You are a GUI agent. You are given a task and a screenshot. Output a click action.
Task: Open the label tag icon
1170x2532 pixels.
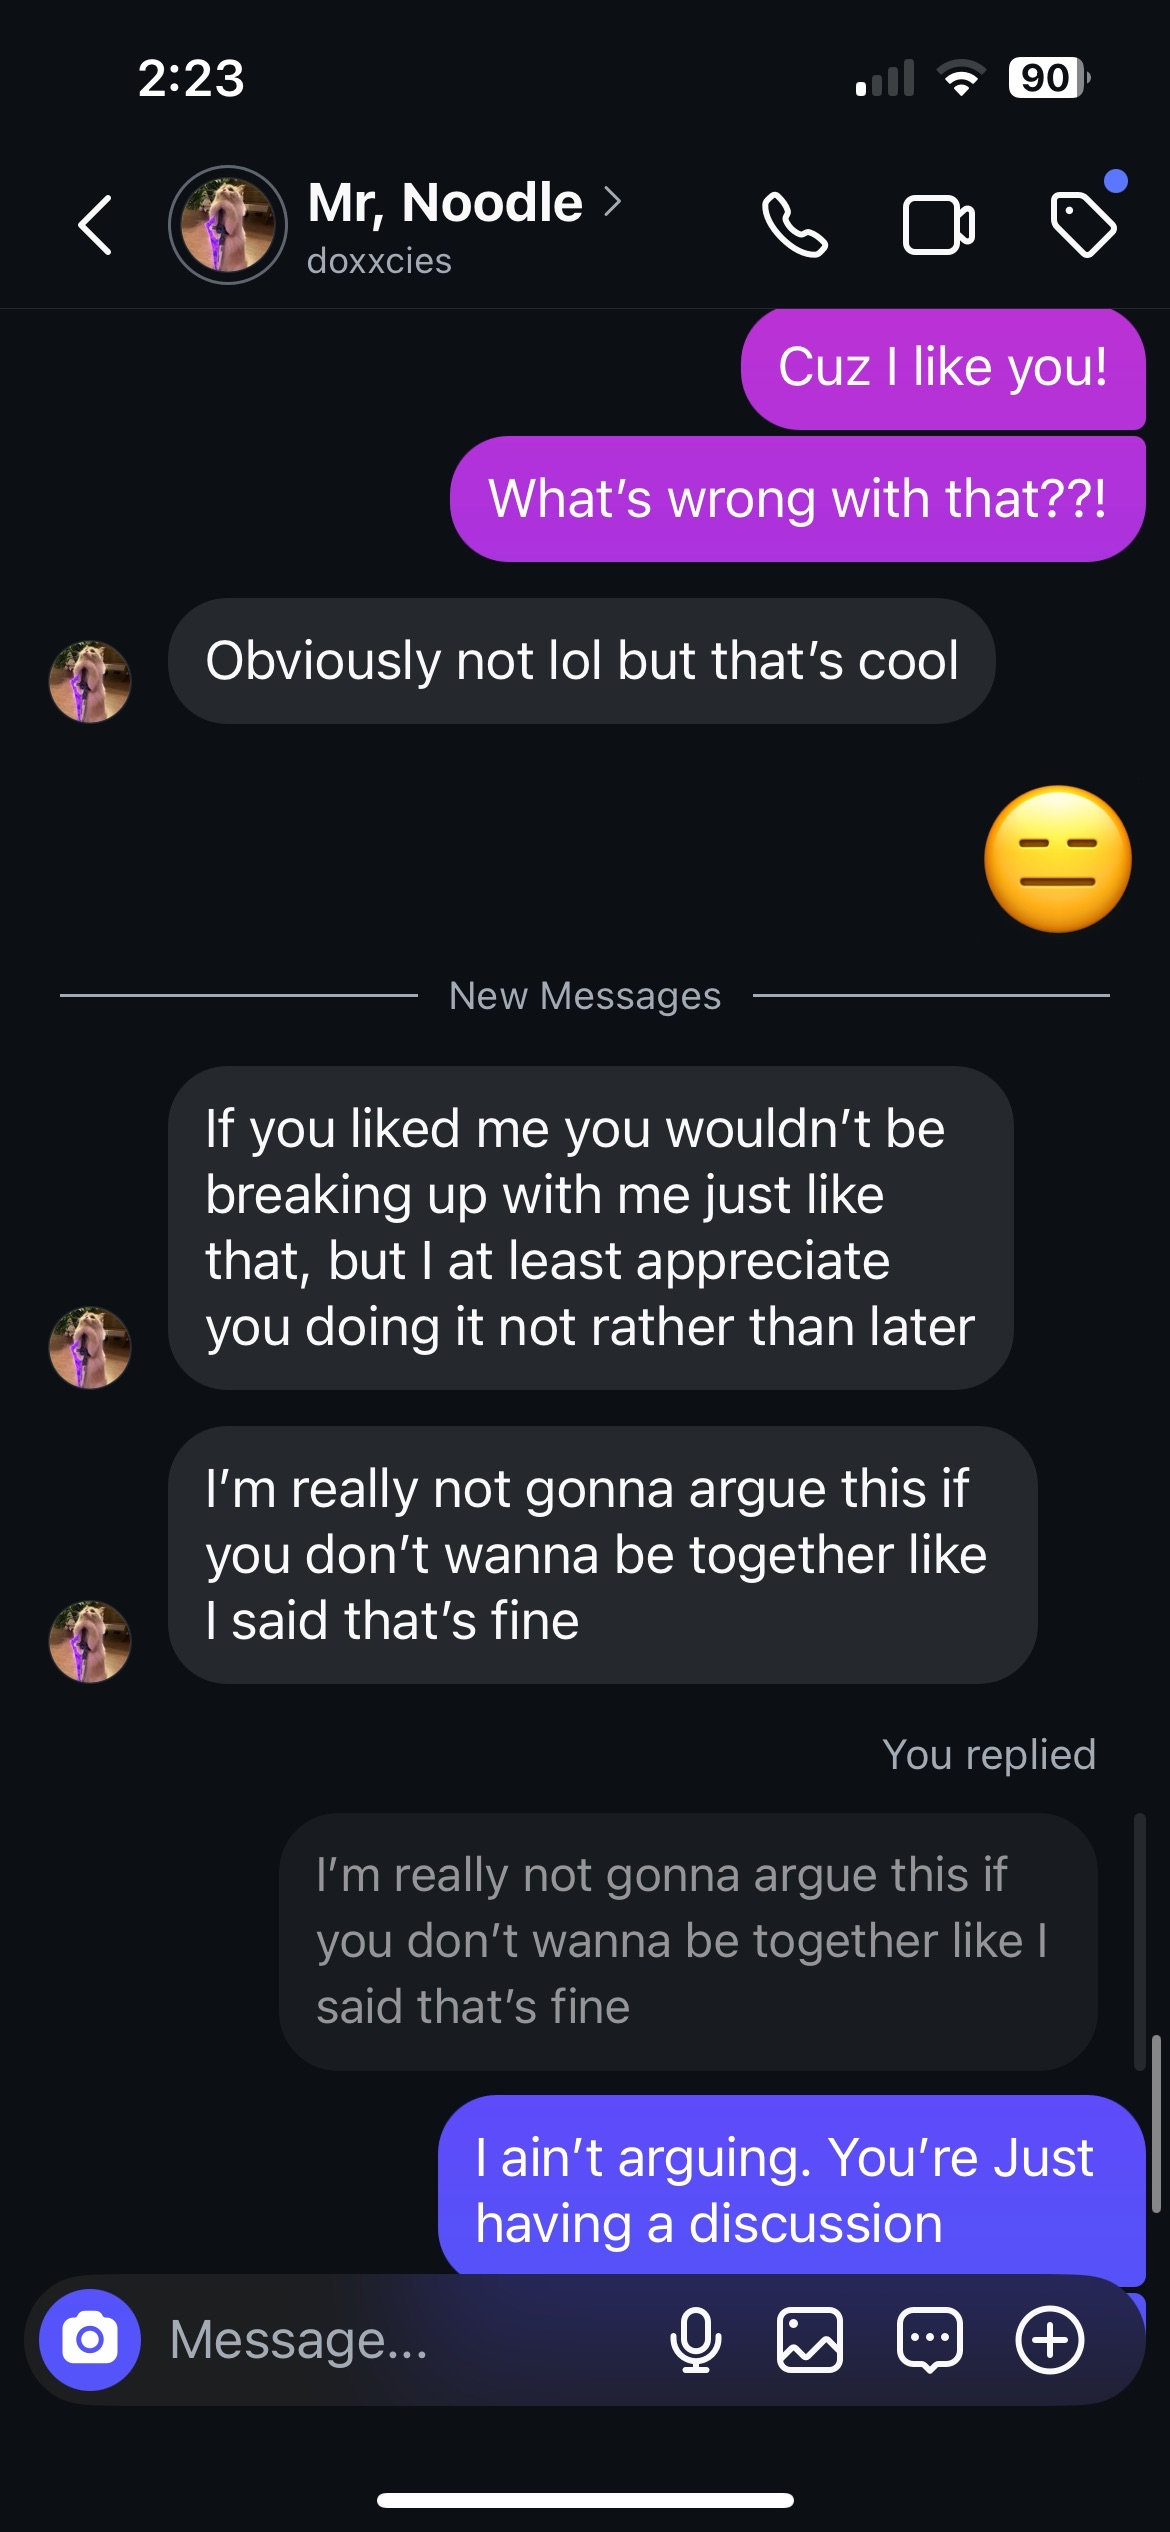1084,225
